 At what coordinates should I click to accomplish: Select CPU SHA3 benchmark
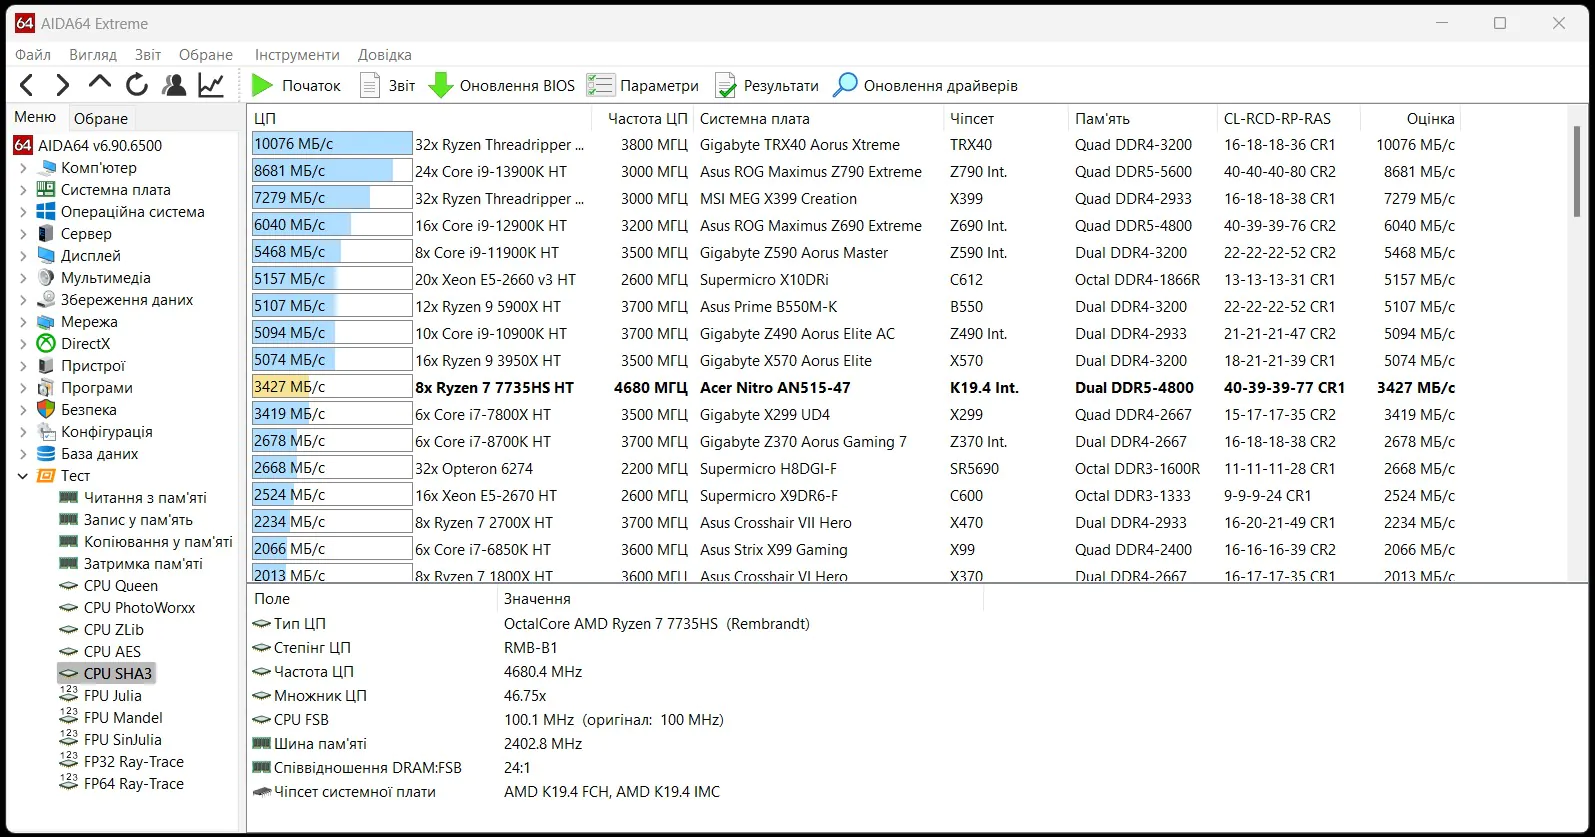106,674
